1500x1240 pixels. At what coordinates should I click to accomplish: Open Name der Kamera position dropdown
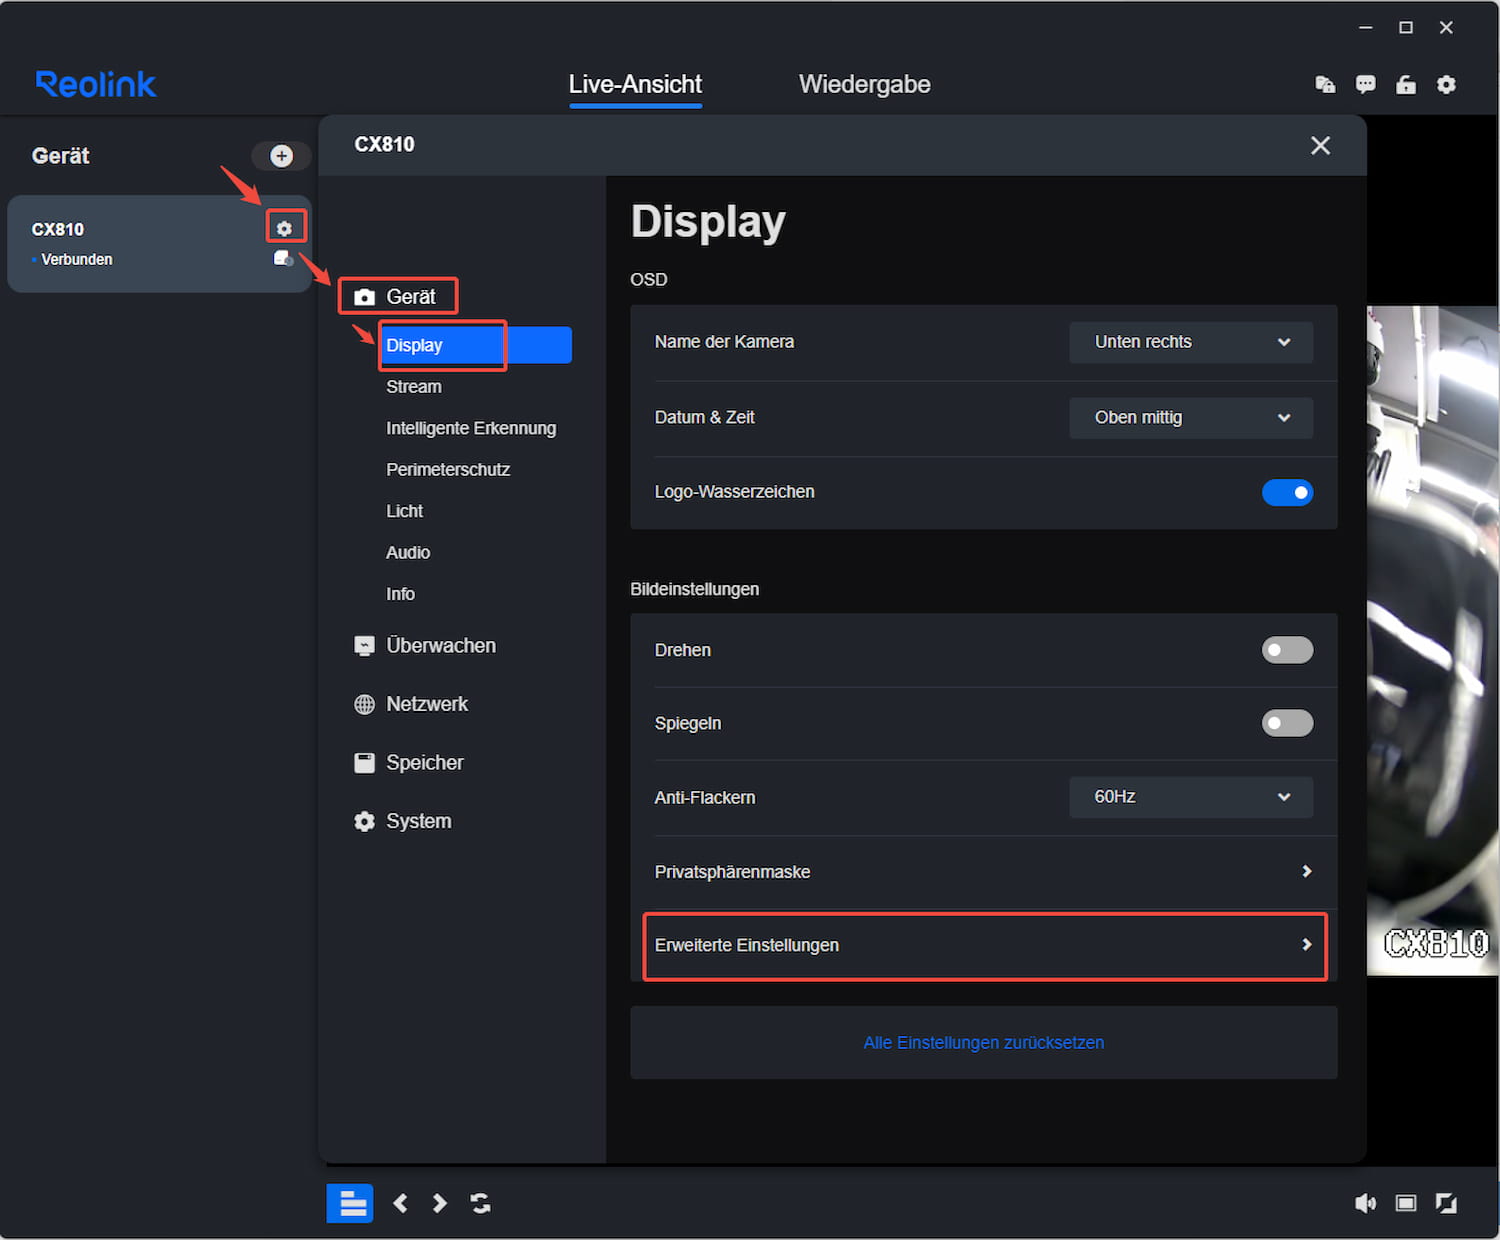pyautogui.click(x=1191, y=342)
